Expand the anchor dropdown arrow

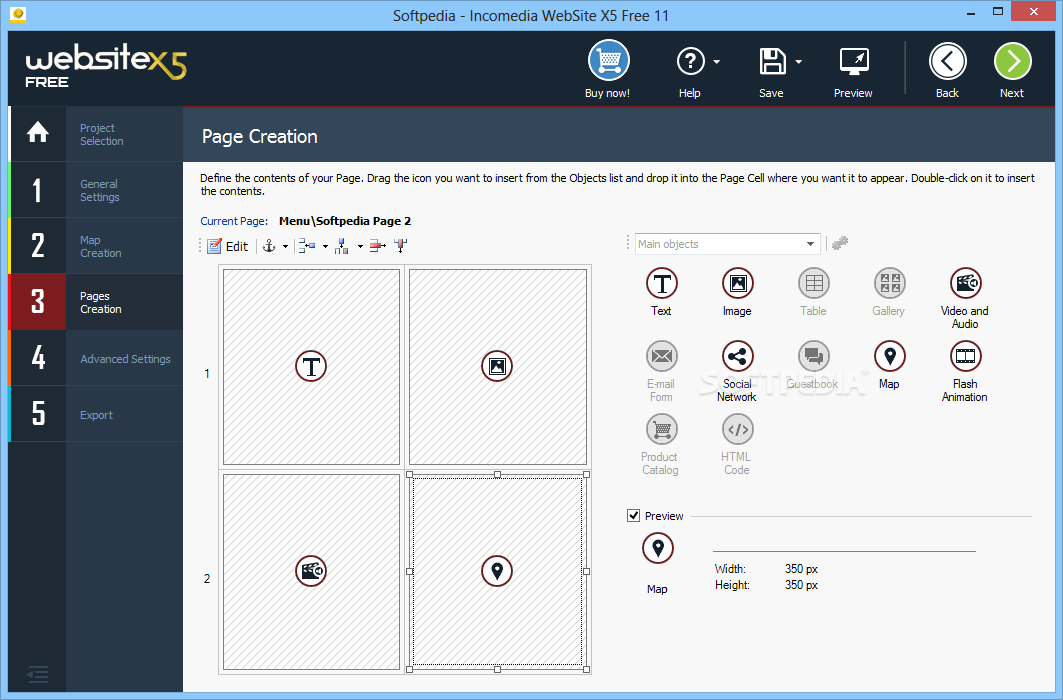point(285,247)
